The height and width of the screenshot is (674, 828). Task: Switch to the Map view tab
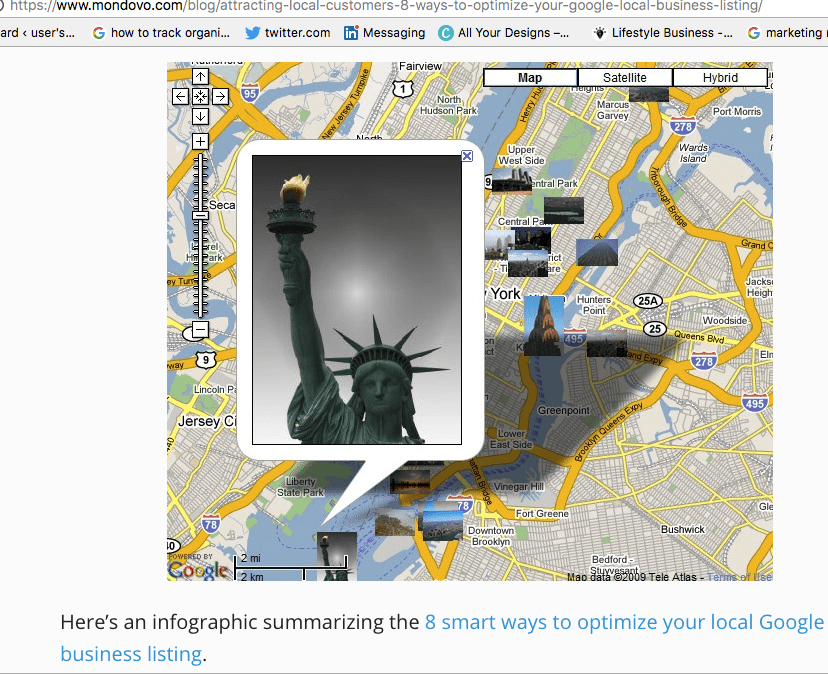[x=530, y=78]
